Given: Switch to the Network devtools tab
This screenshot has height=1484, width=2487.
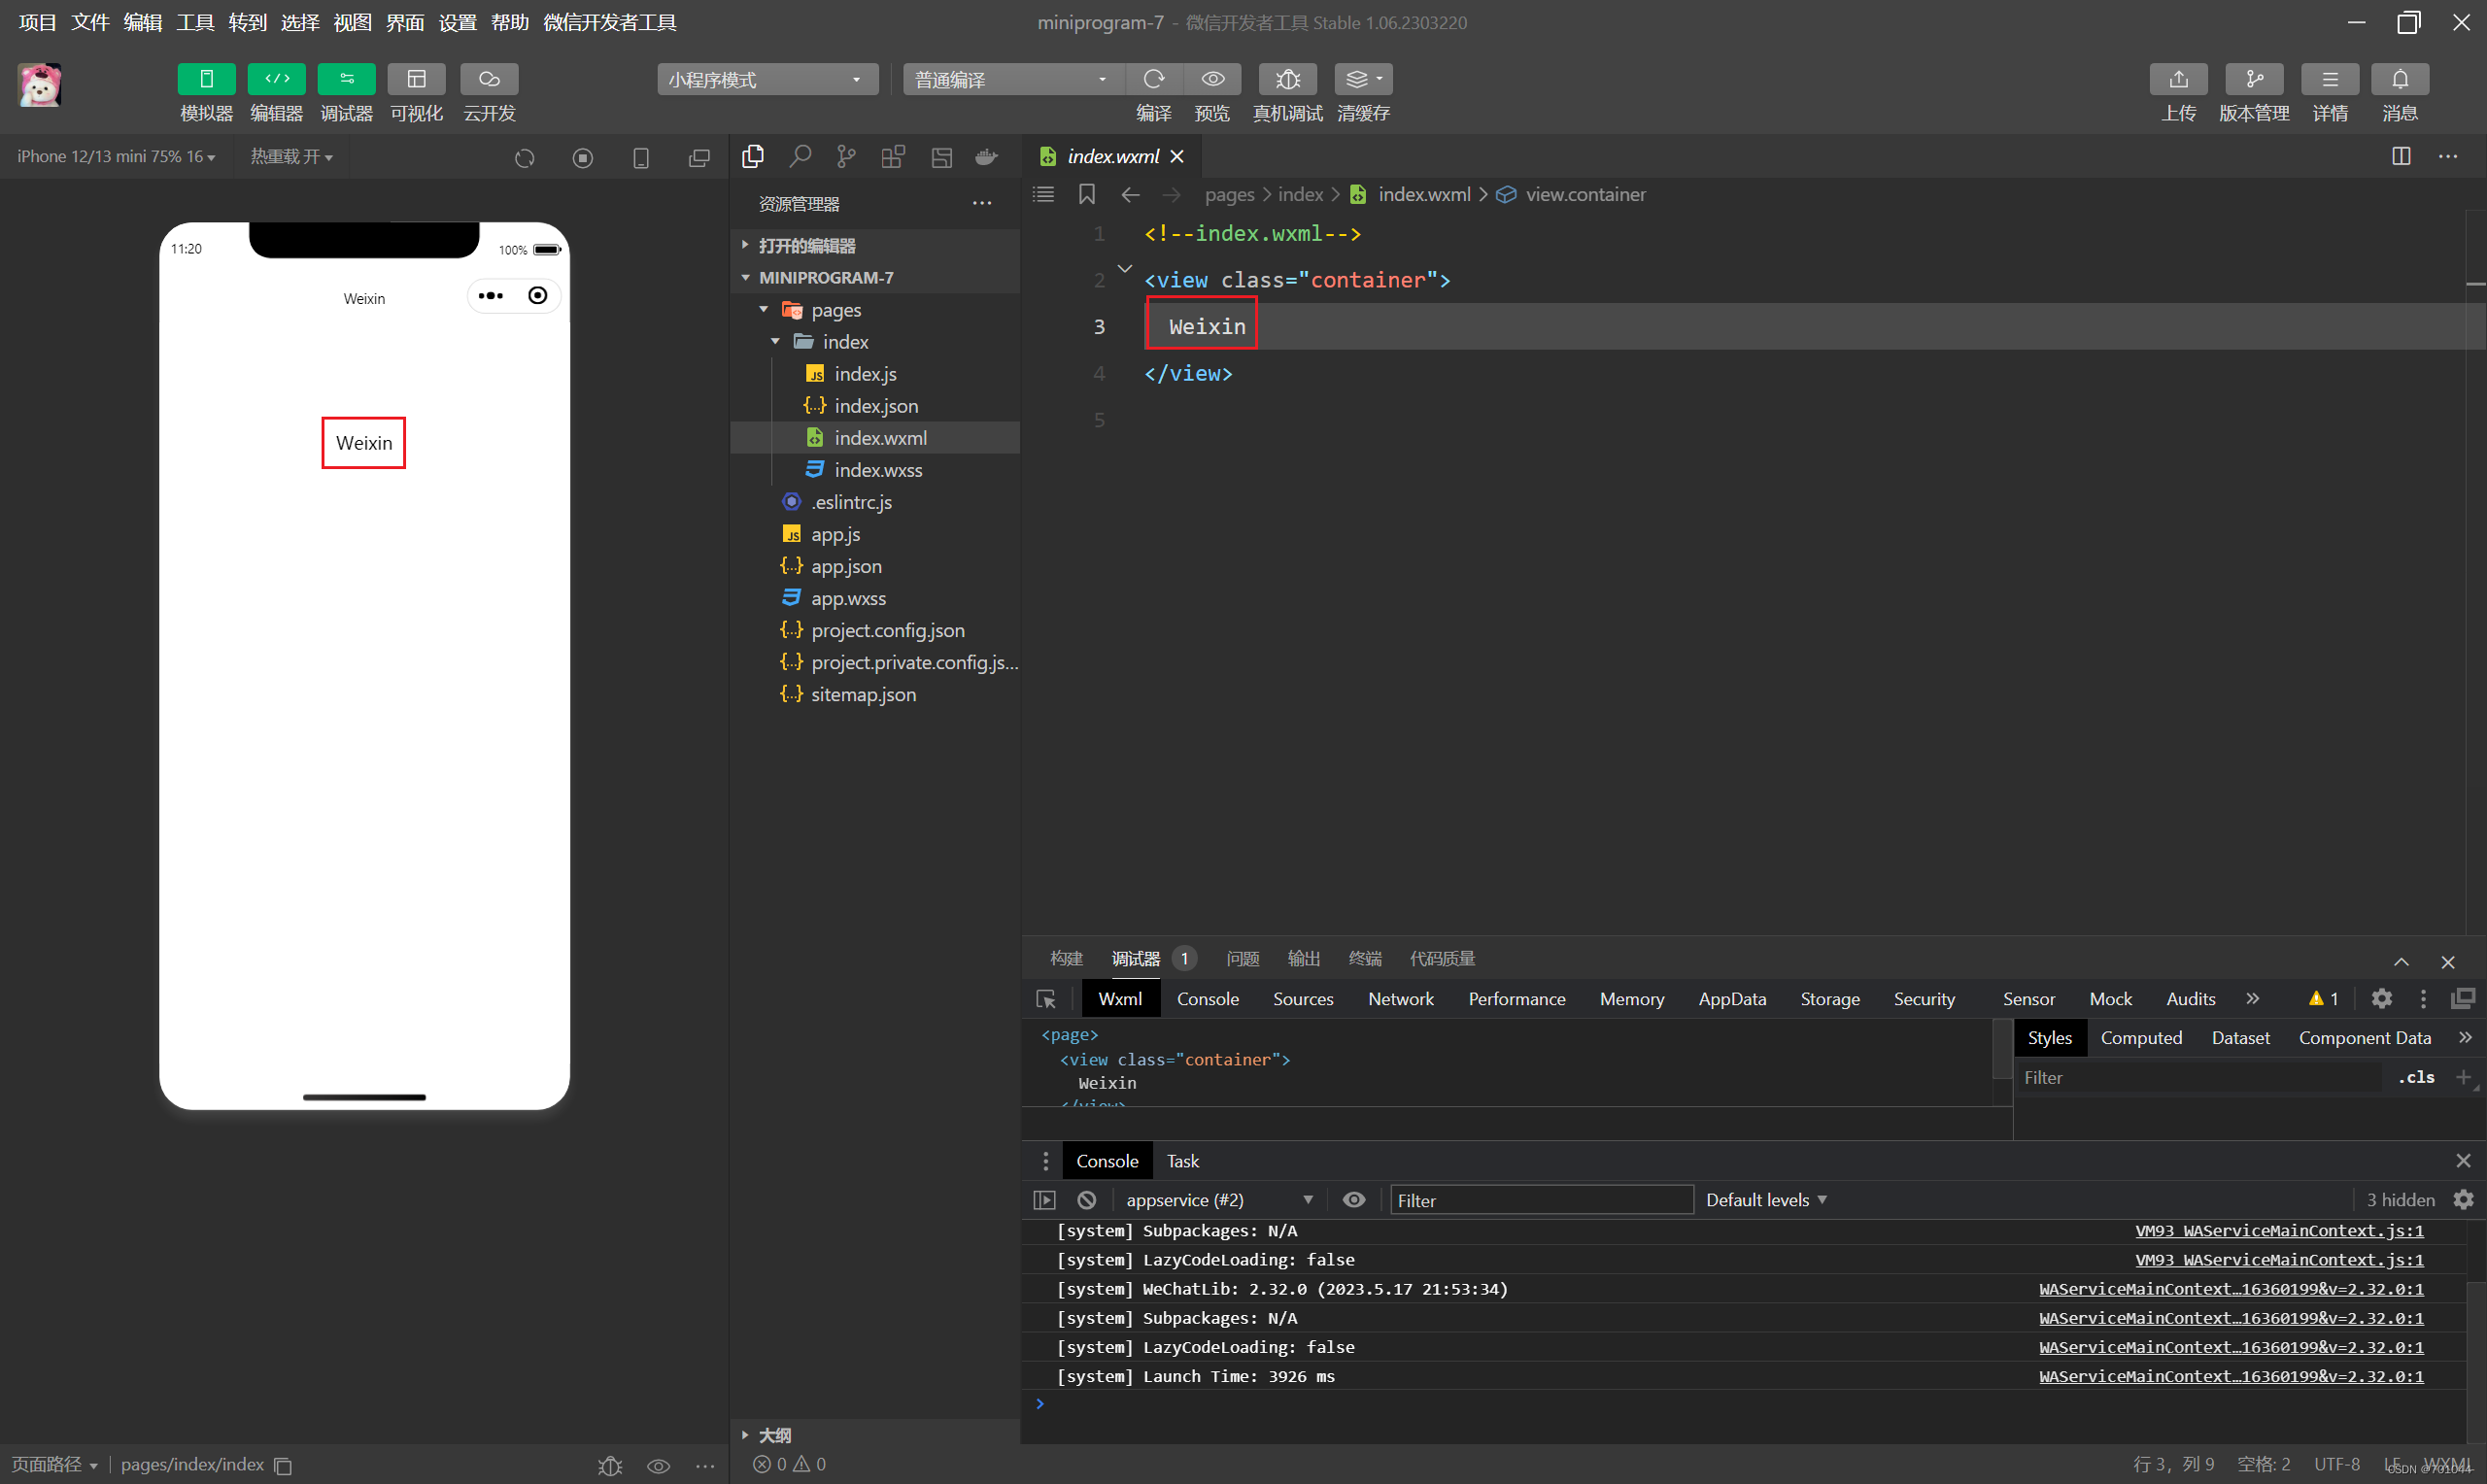Looking at the screenshot, I should [x=1400, y=999].
